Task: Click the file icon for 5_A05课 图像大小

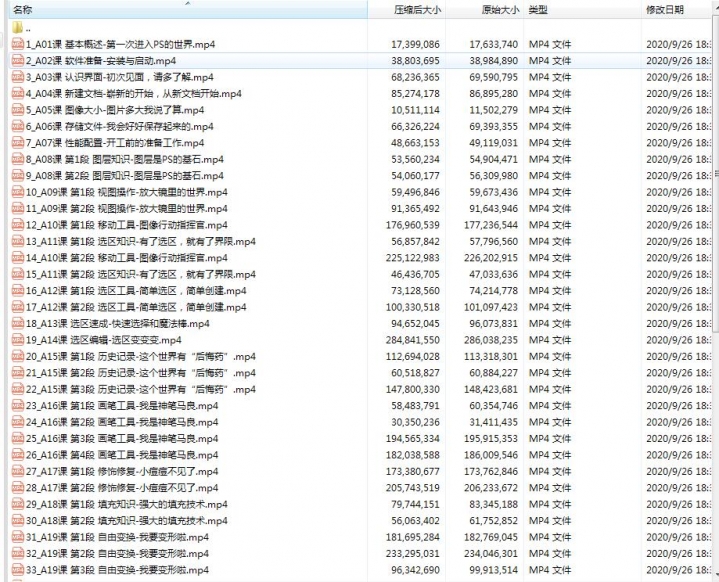Action: click(x=18, y=110)
